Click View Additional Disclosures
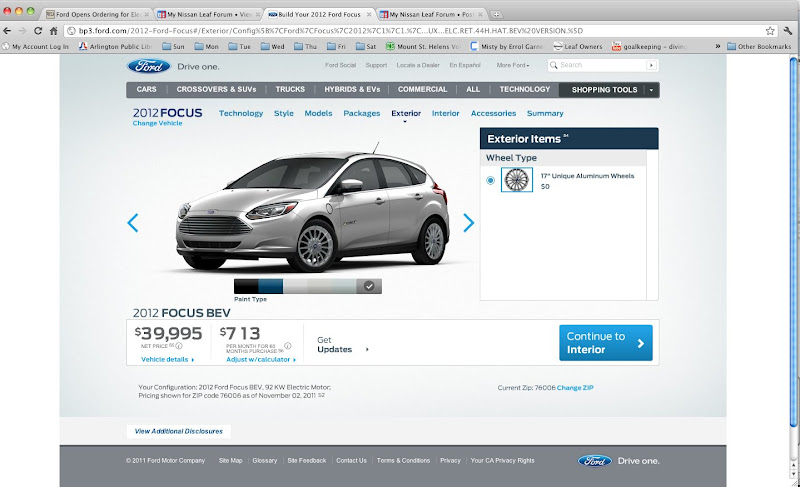800x487 pixels. [179, 431]
